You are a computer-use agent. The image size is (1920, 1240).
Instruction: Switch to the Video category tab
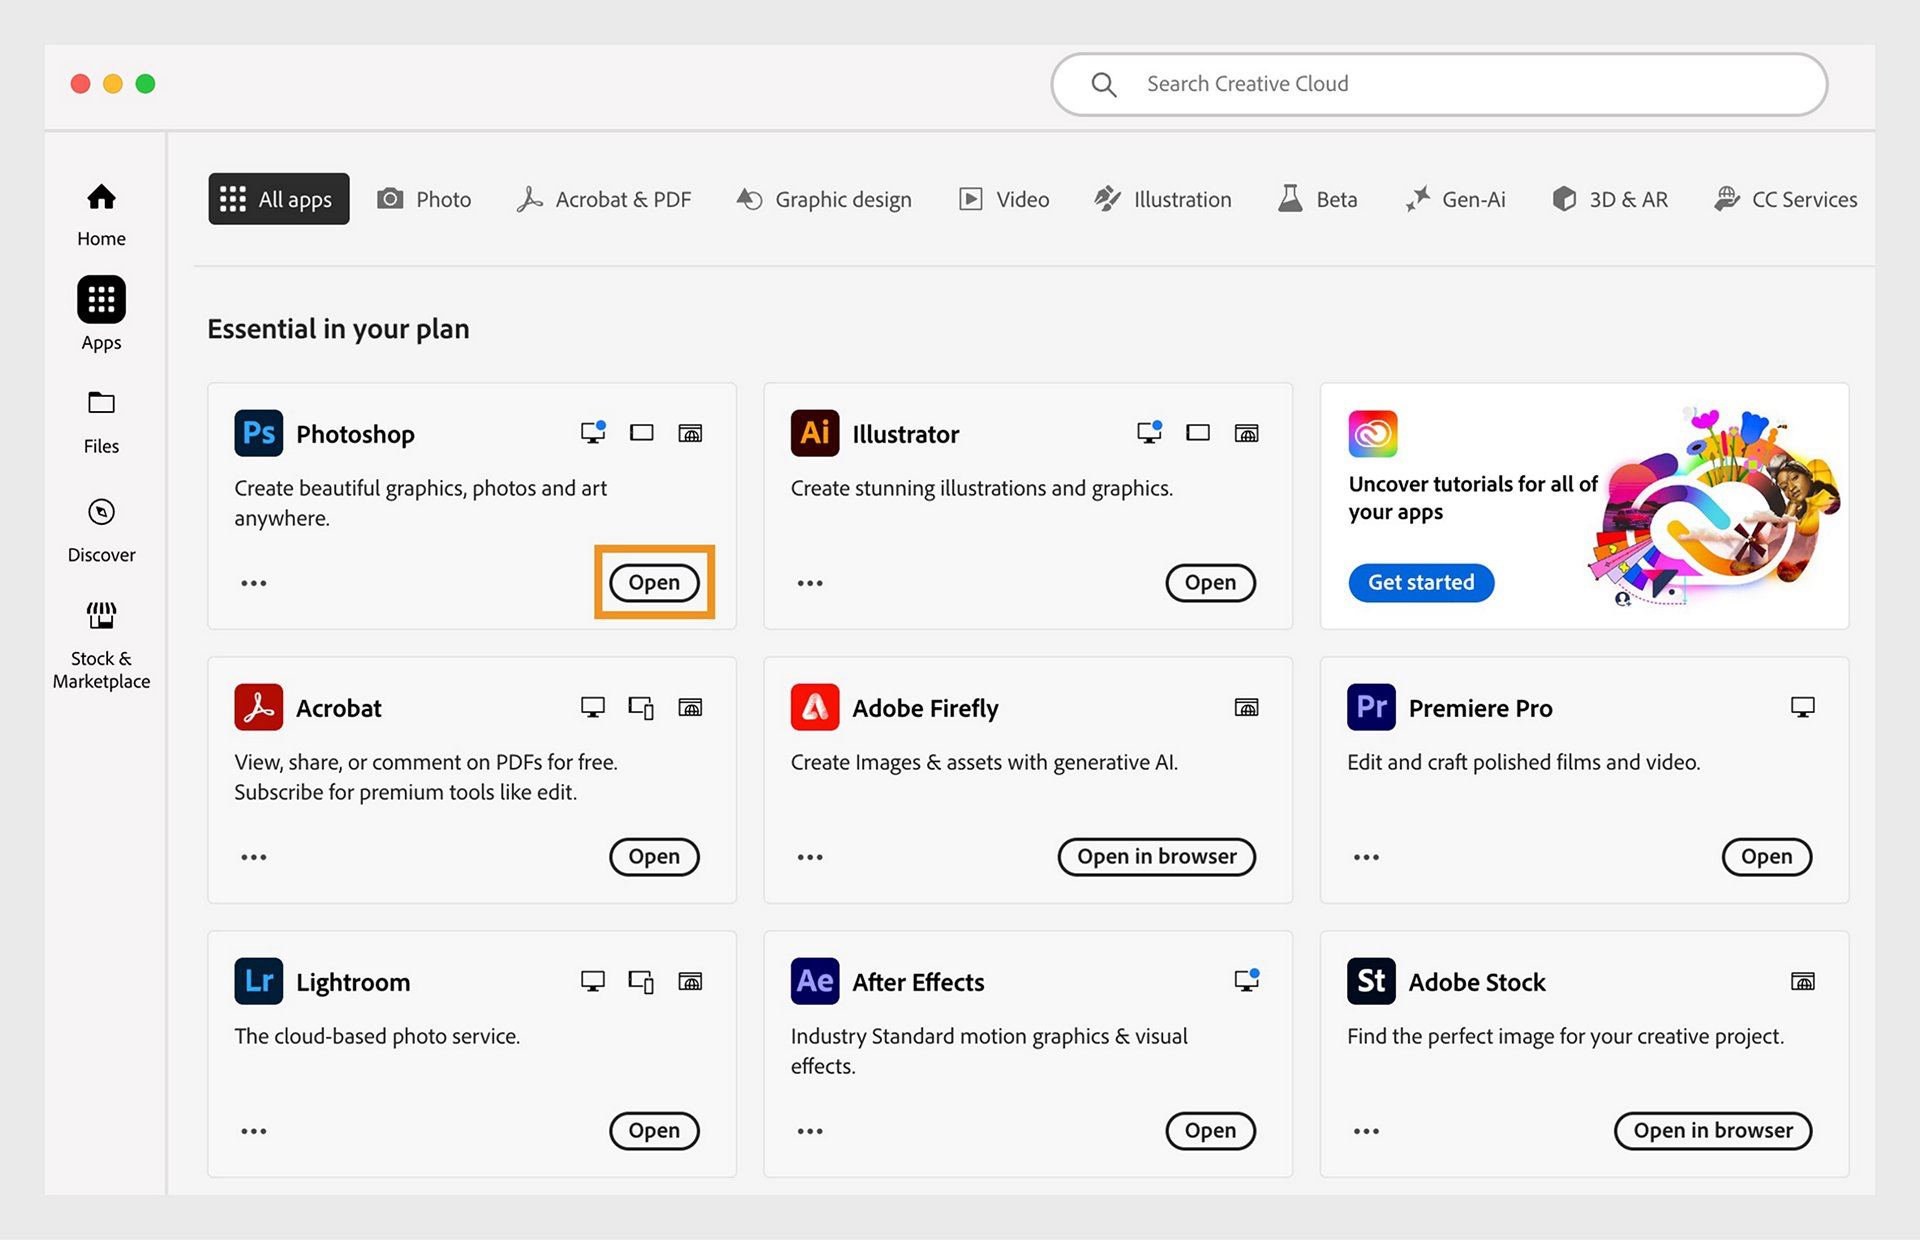tap(1004, 199)
